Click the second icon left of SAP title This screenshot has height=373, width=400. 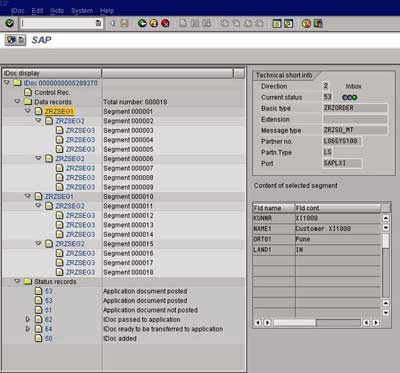pyautogui.click(x=21, y=40)
